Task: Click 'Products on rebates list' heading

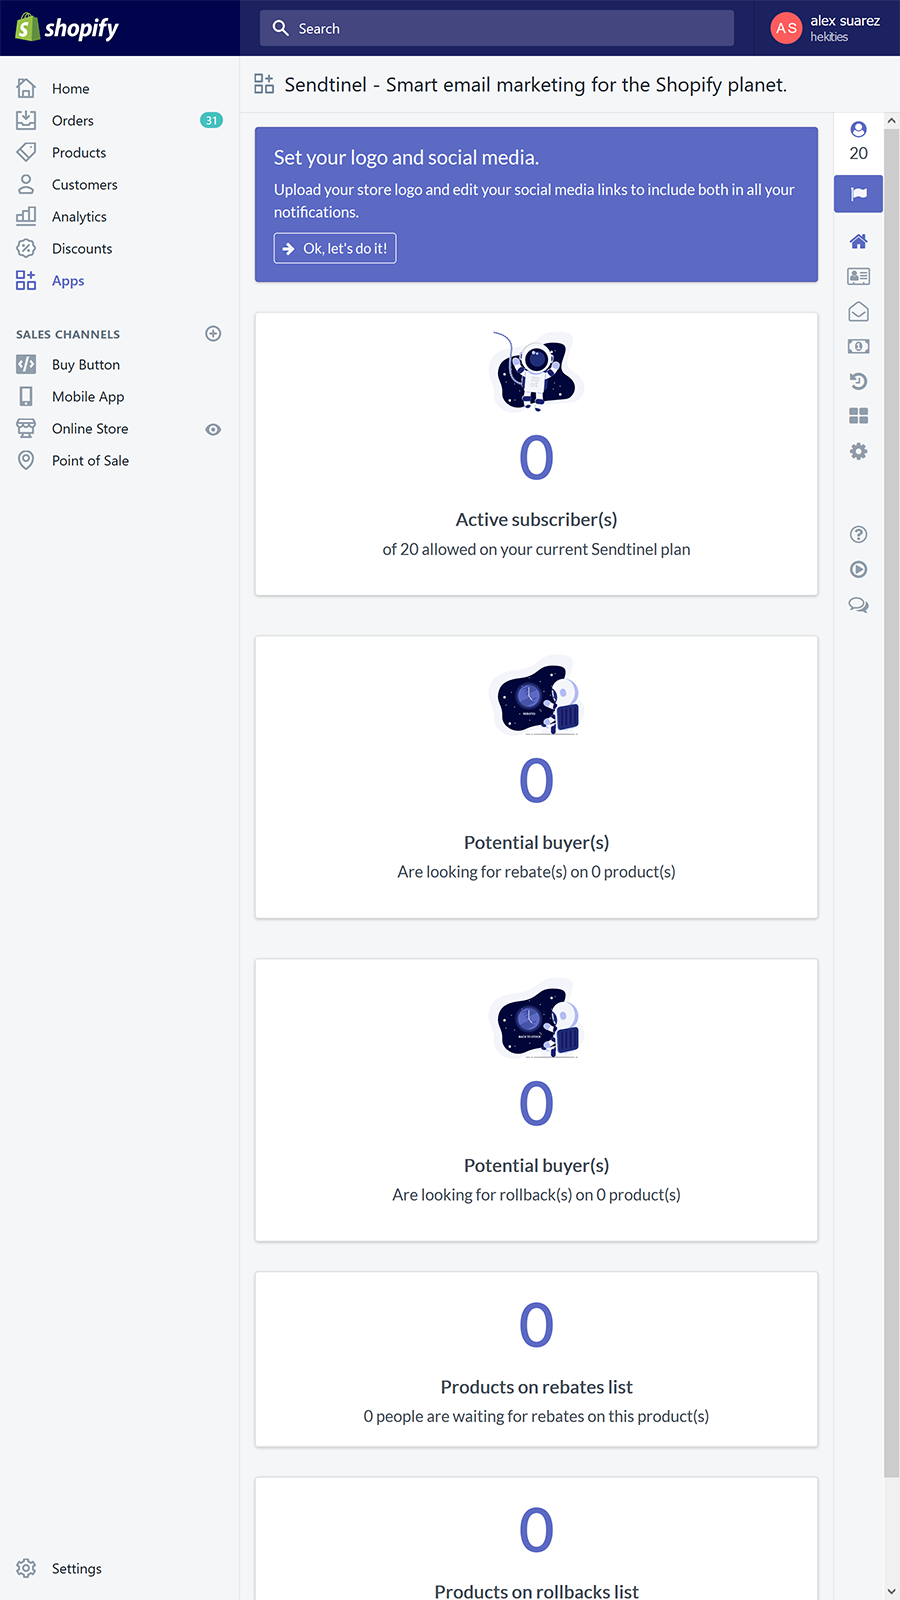Action: point(536,1387)
